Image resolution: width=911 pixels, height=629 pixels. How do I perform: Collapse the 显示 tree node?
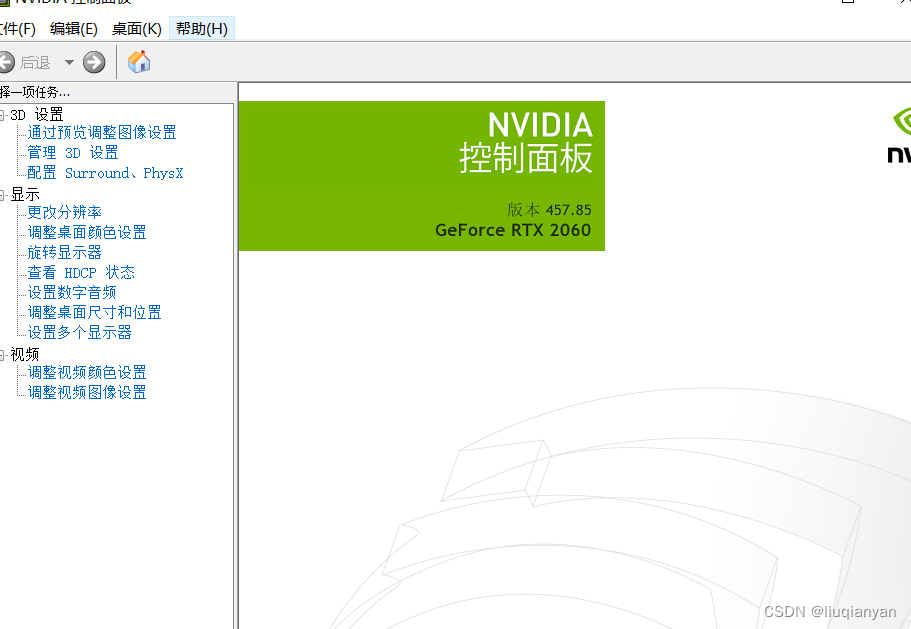2,195
